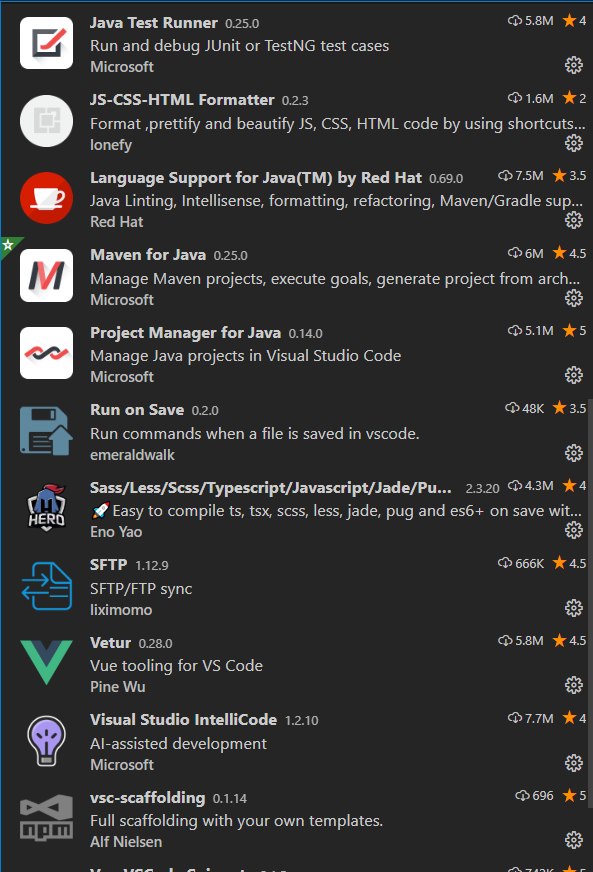Click publisher name Eno Yao

point(116,532)
